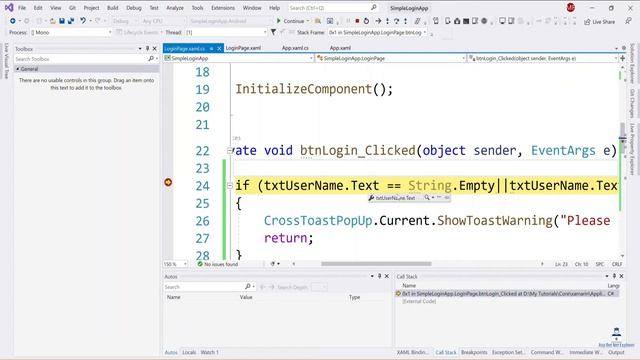Pin the Call Stack window

[x=614, y=276]
